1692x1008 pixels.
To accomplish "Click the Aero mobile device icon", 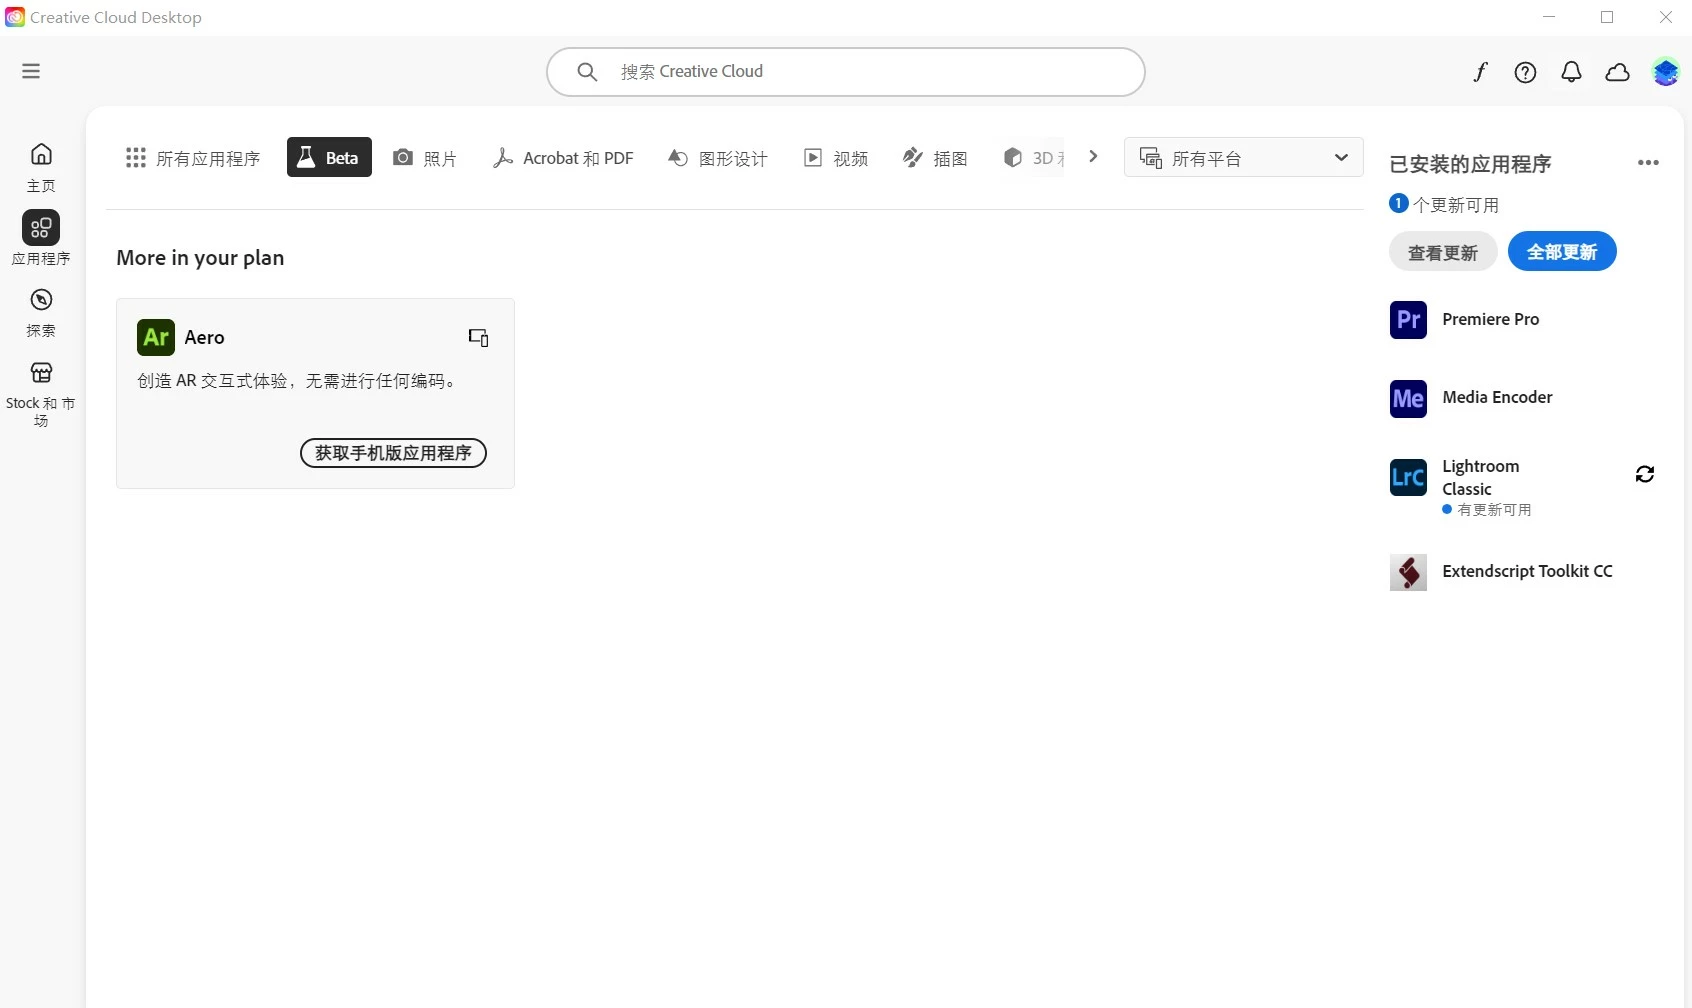I will click(x=479, y=338).
